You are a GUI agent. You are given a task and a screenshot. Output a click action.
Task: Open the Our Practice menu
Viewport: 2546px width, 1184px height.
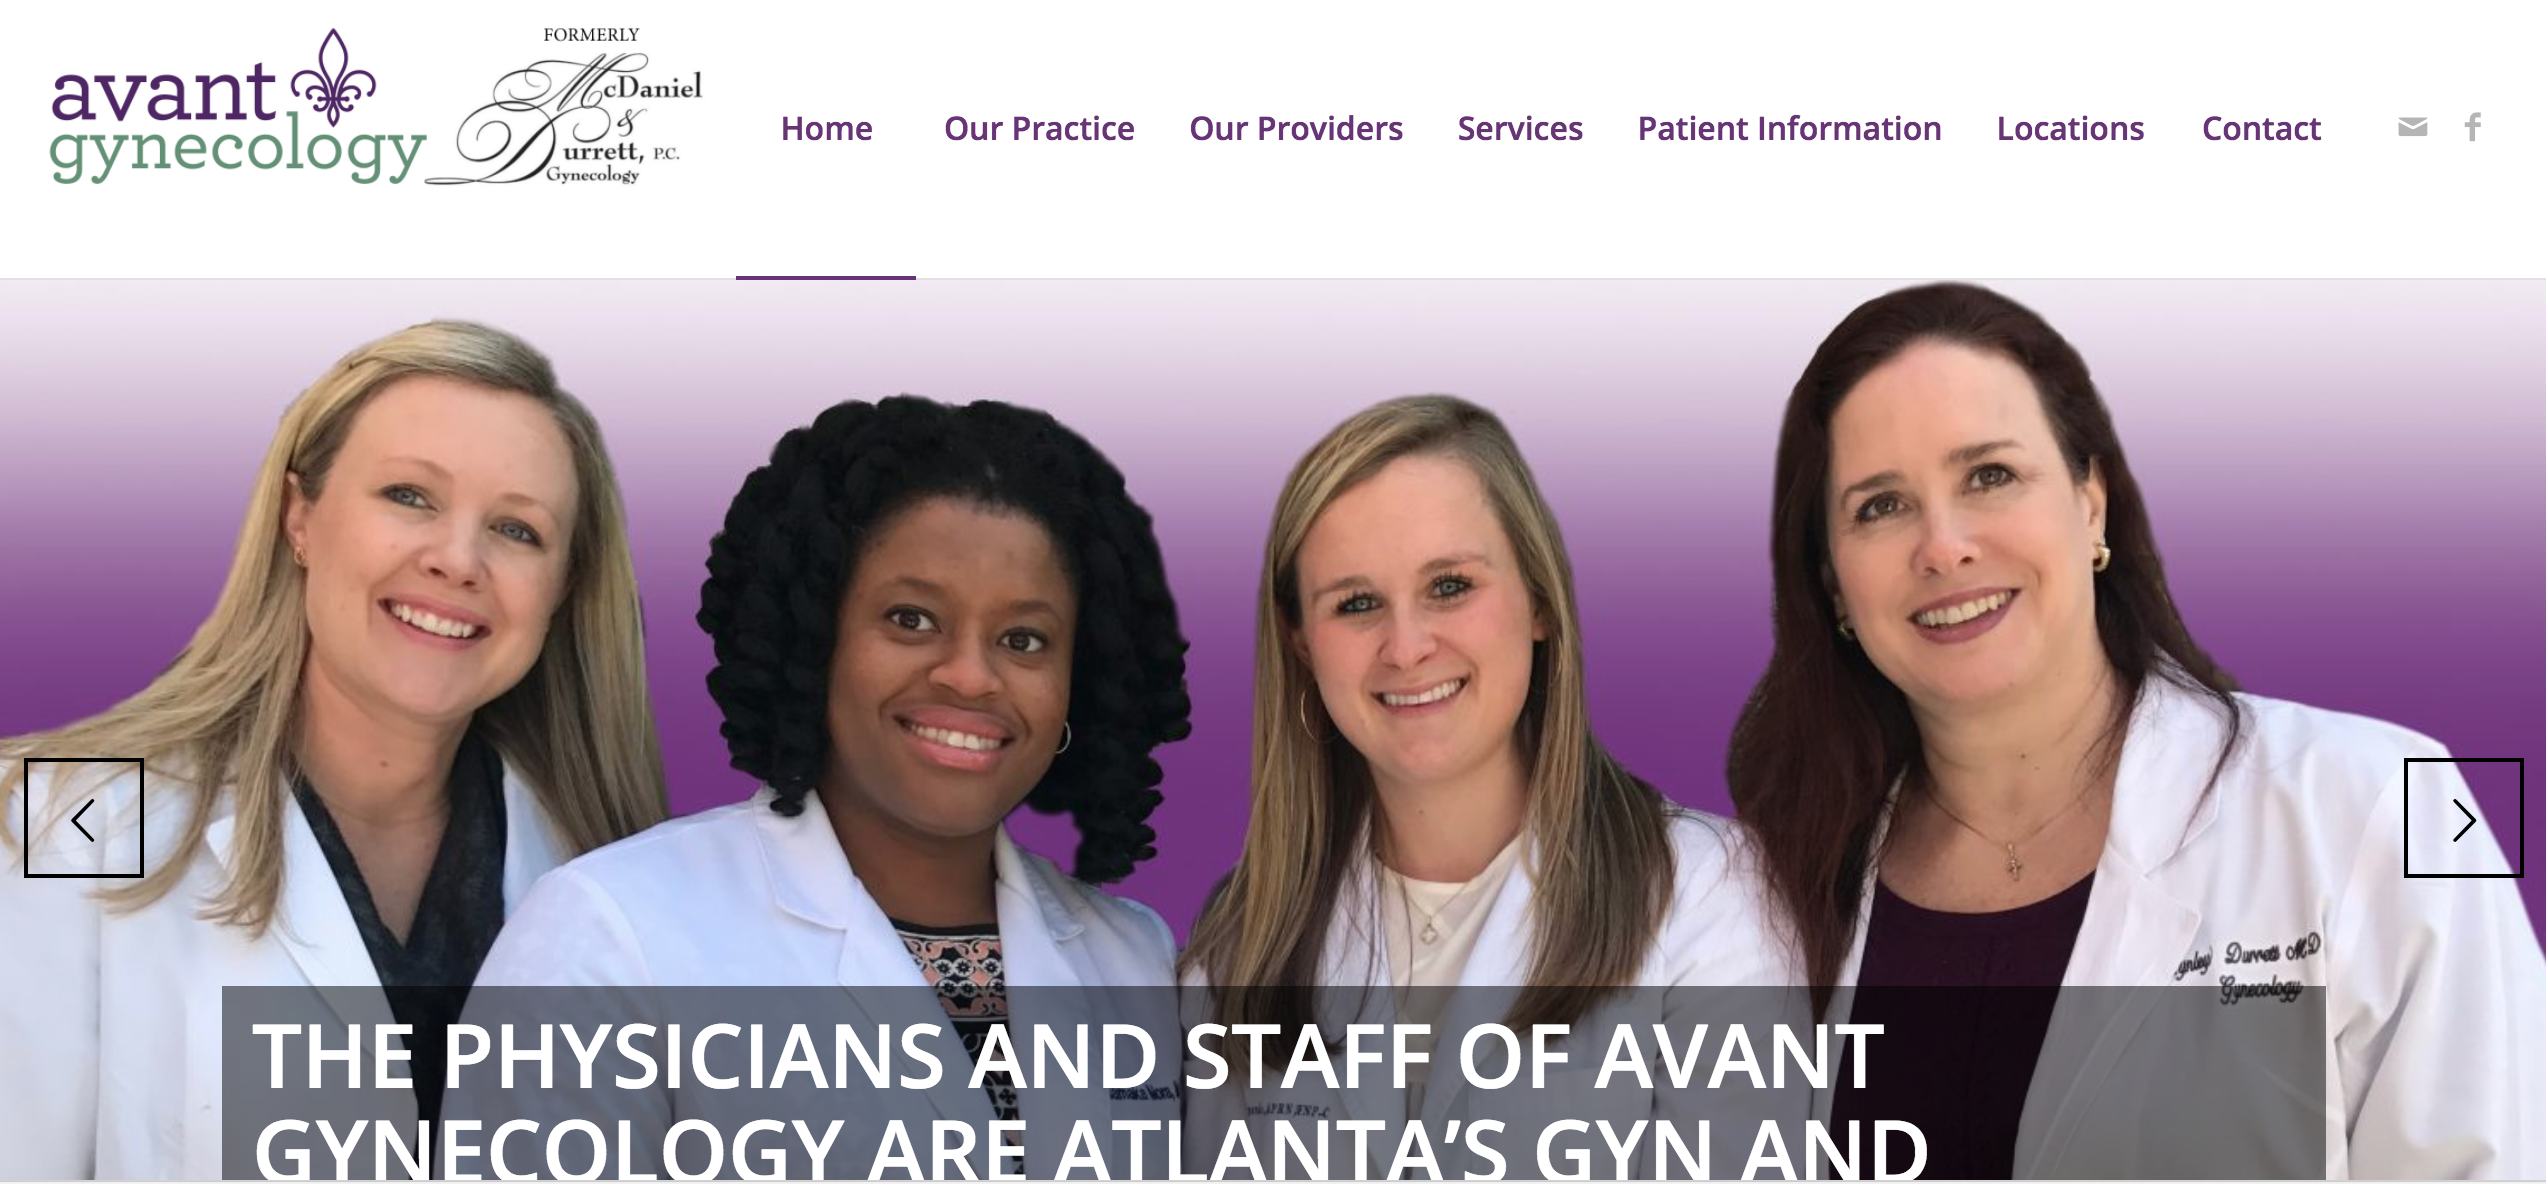coord(1039,128)
